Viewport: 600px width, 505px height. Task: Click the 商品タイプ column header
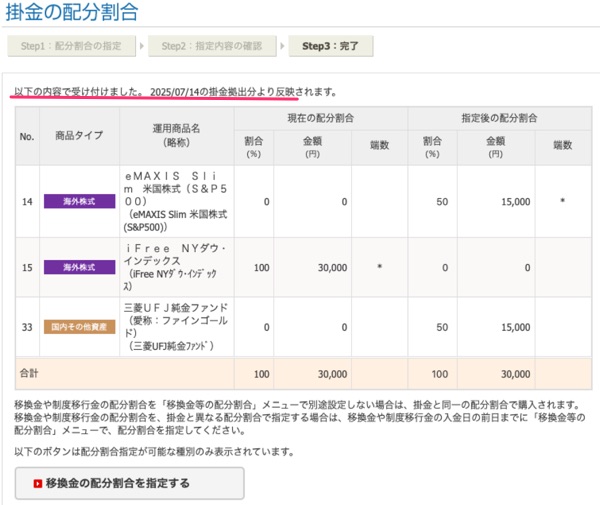click(x=79, y=135)
